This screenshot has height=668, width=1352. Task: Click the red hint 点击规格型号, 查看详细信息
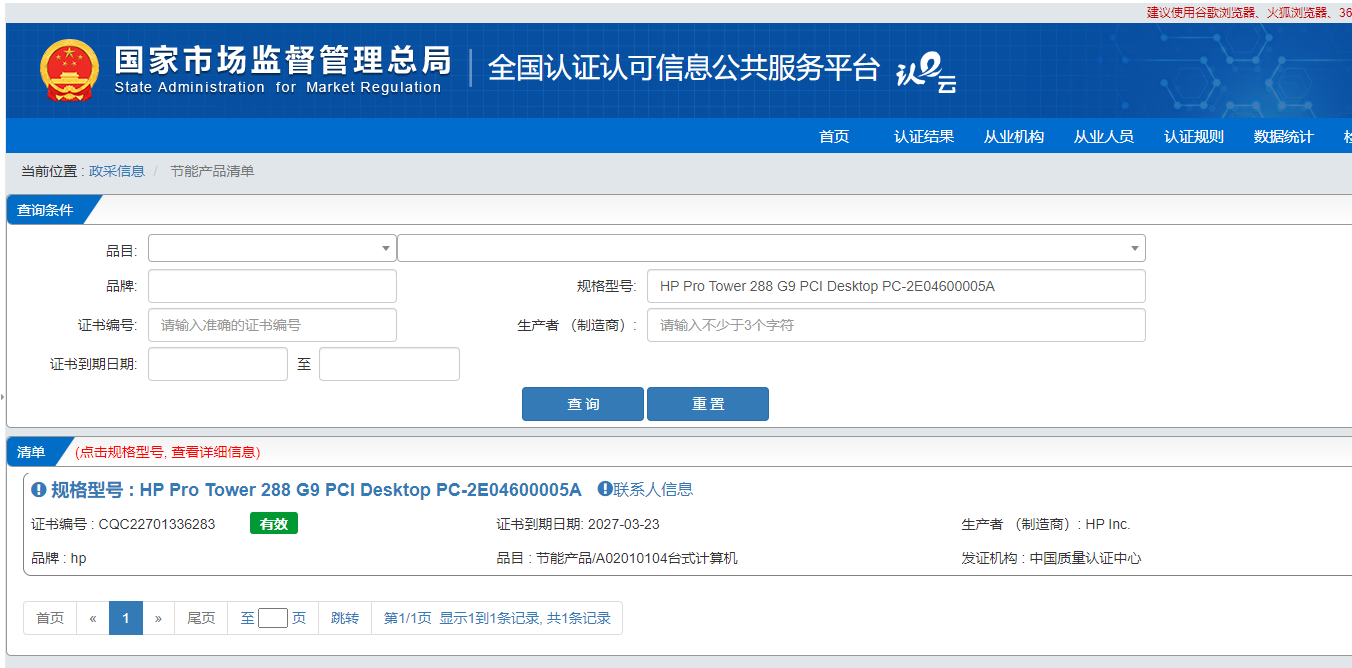pyautogui.click(x=168, y=452)
